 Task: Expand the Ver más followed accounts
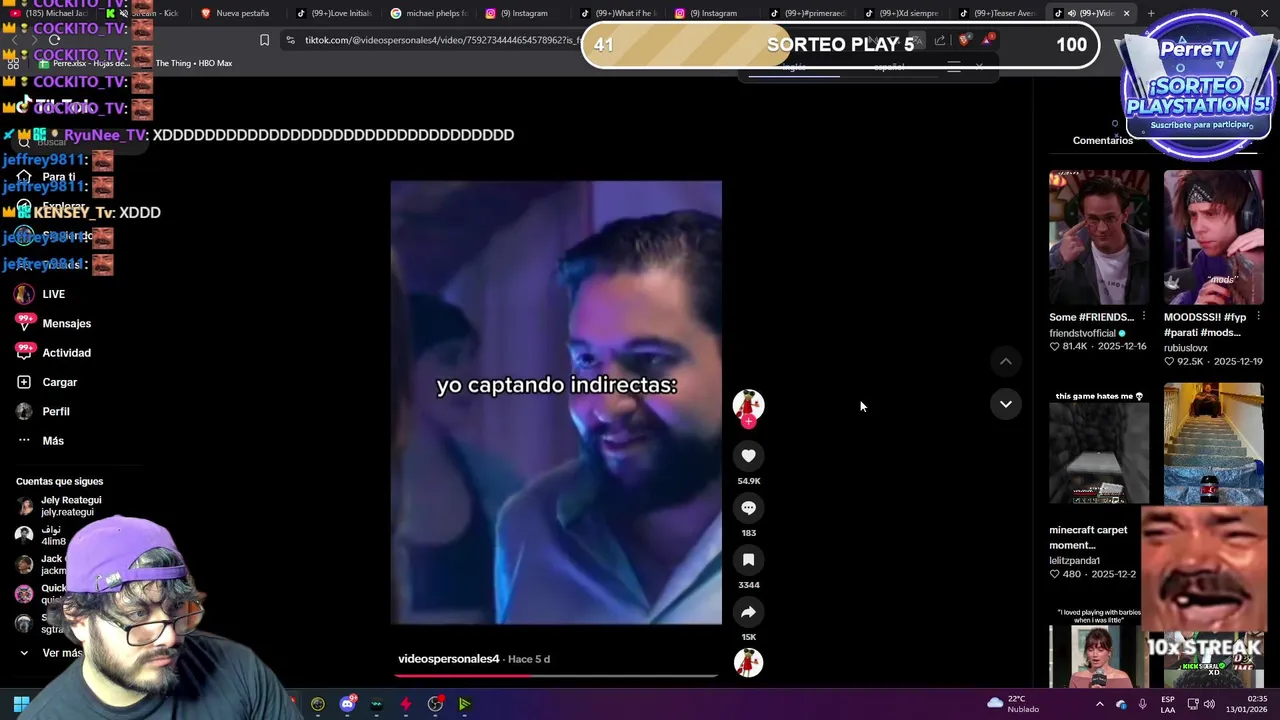click(x=62, y=653)
